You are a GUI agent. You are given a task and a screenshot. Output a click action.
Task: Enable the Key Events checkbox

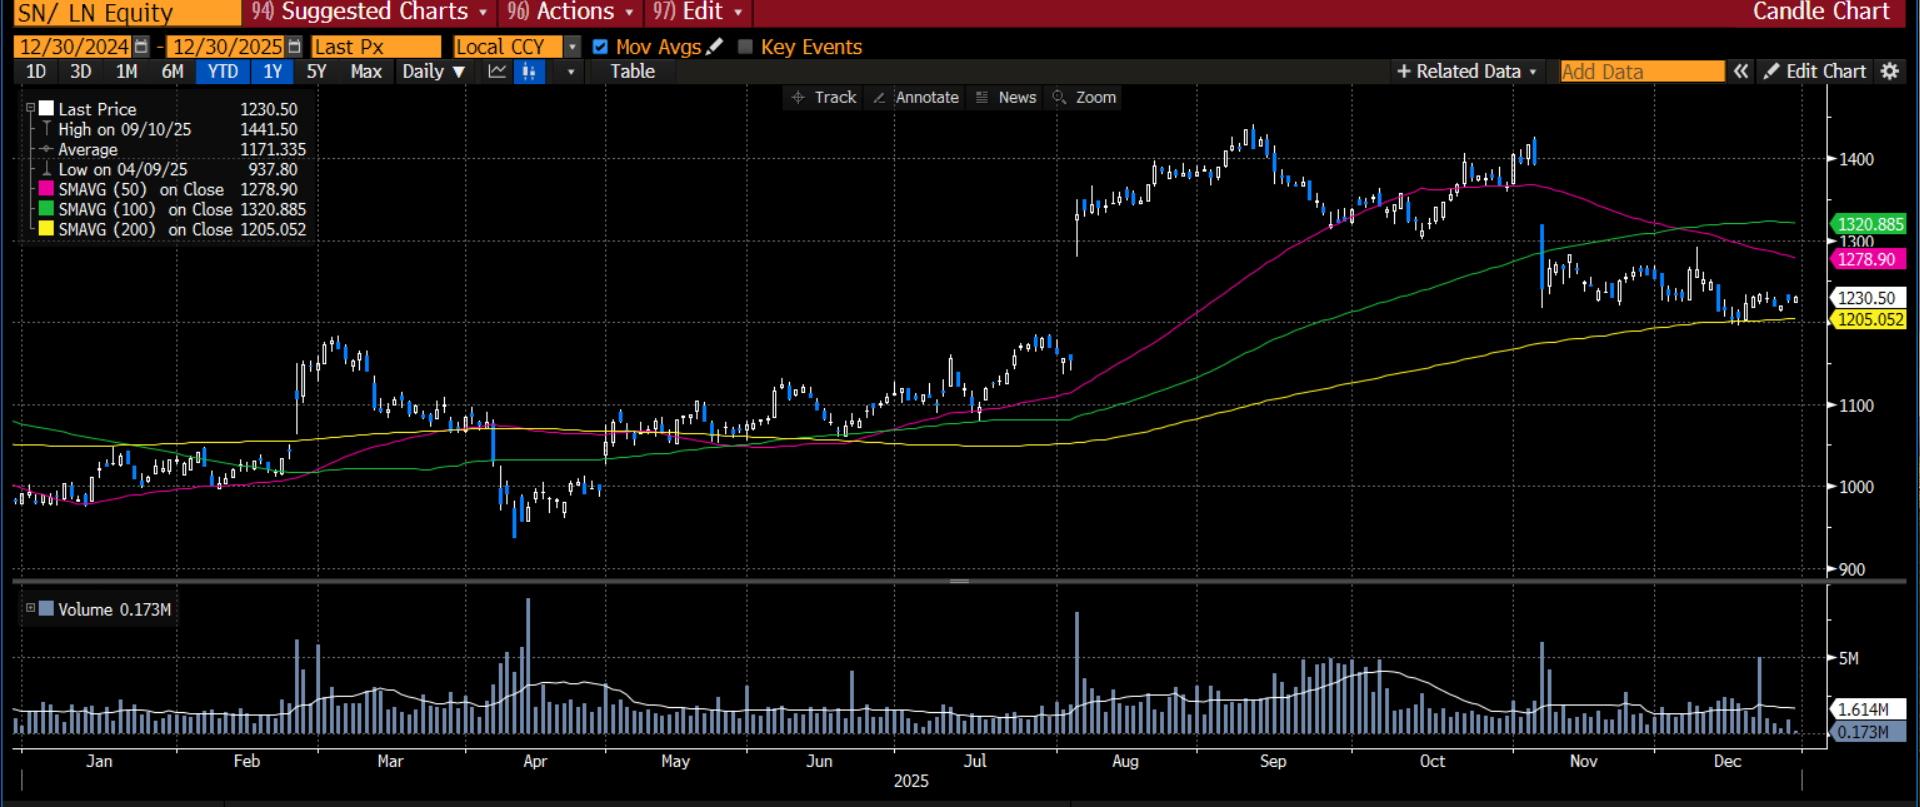(x=745, y=47)
